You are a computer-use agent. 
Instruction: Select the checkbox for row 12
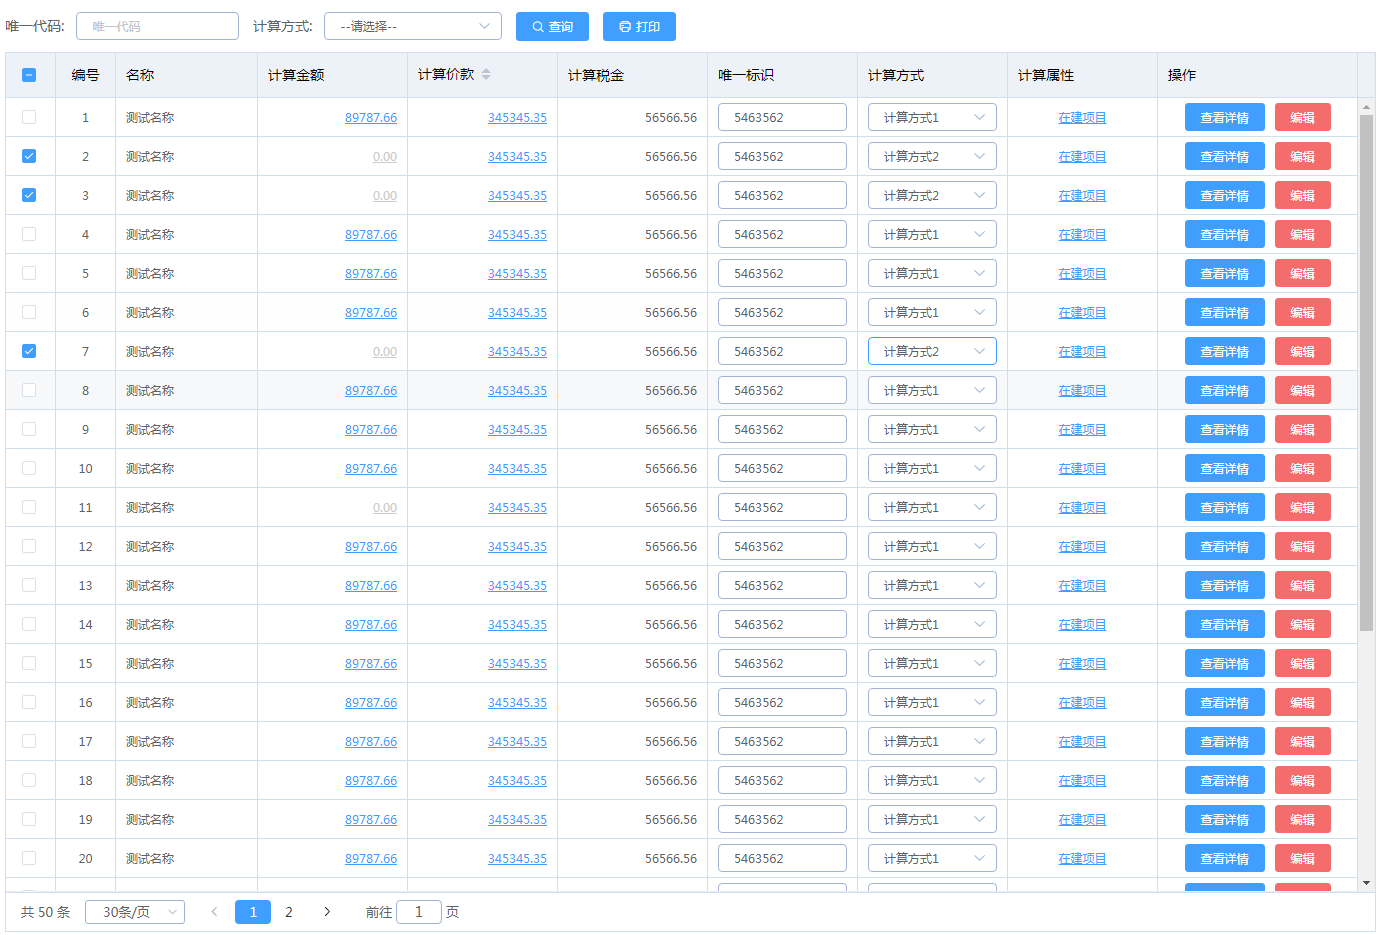29,546
